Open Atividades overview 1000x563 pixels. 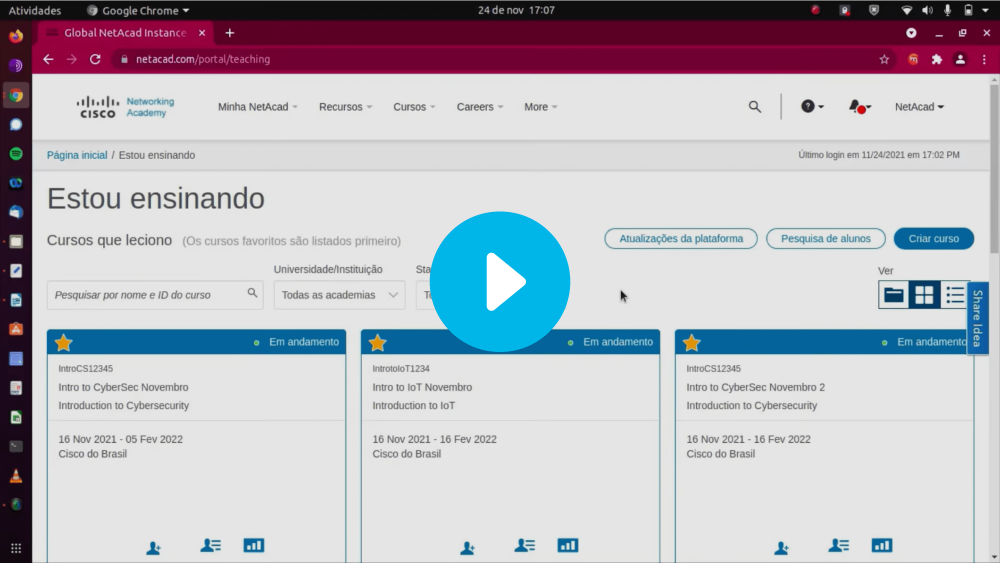tap(34, 10)
